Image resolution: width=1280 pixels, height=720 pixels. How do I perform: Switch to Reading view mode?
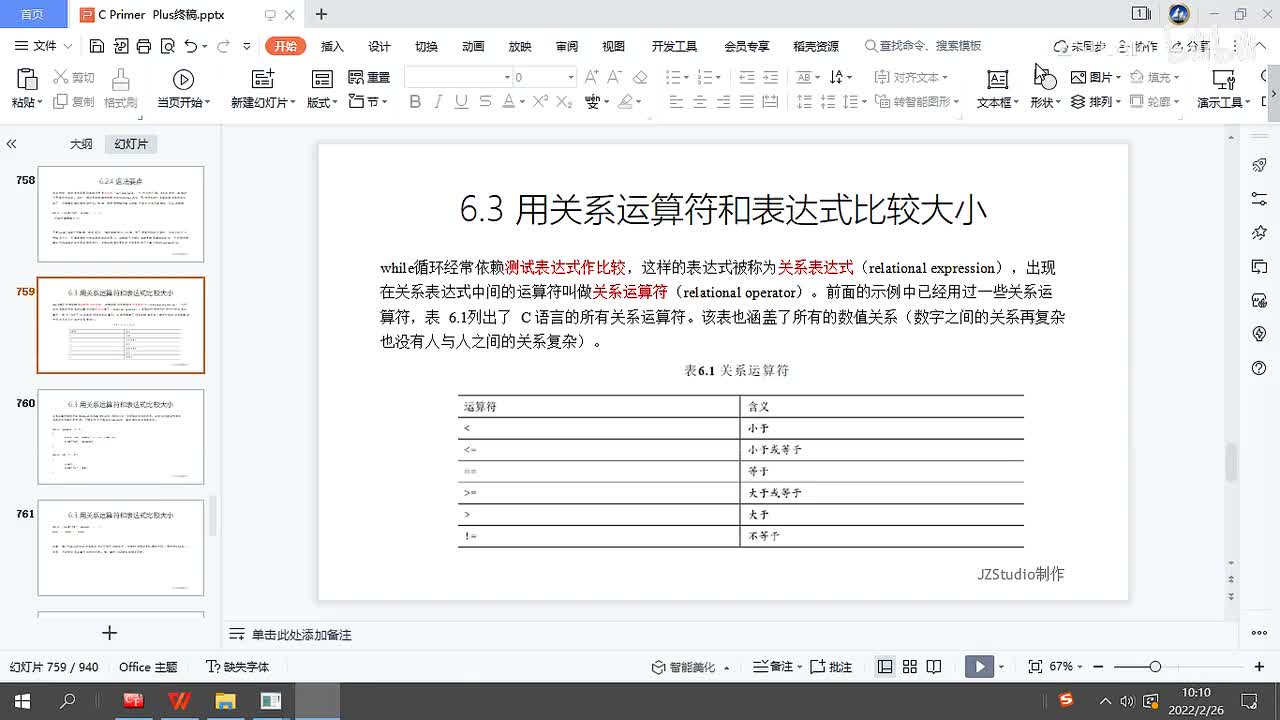click(934, 666)
